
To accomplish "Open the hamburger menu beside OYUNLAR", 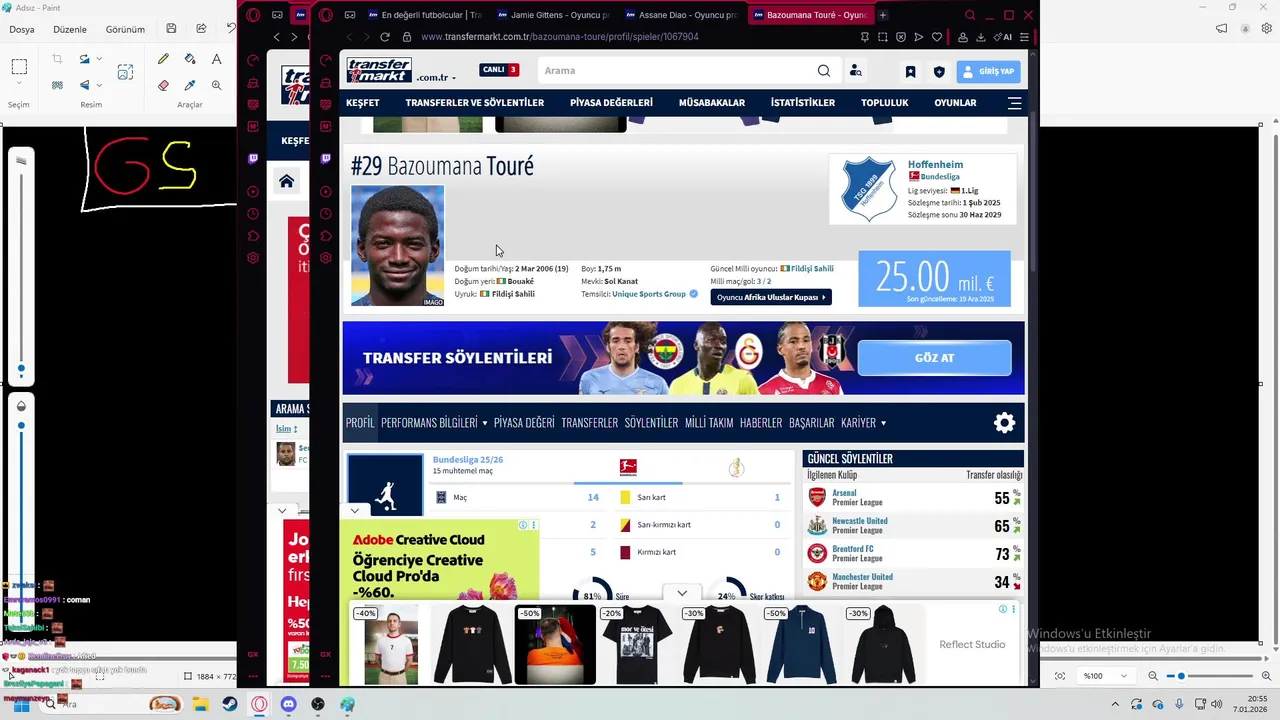I will 1015,103.
